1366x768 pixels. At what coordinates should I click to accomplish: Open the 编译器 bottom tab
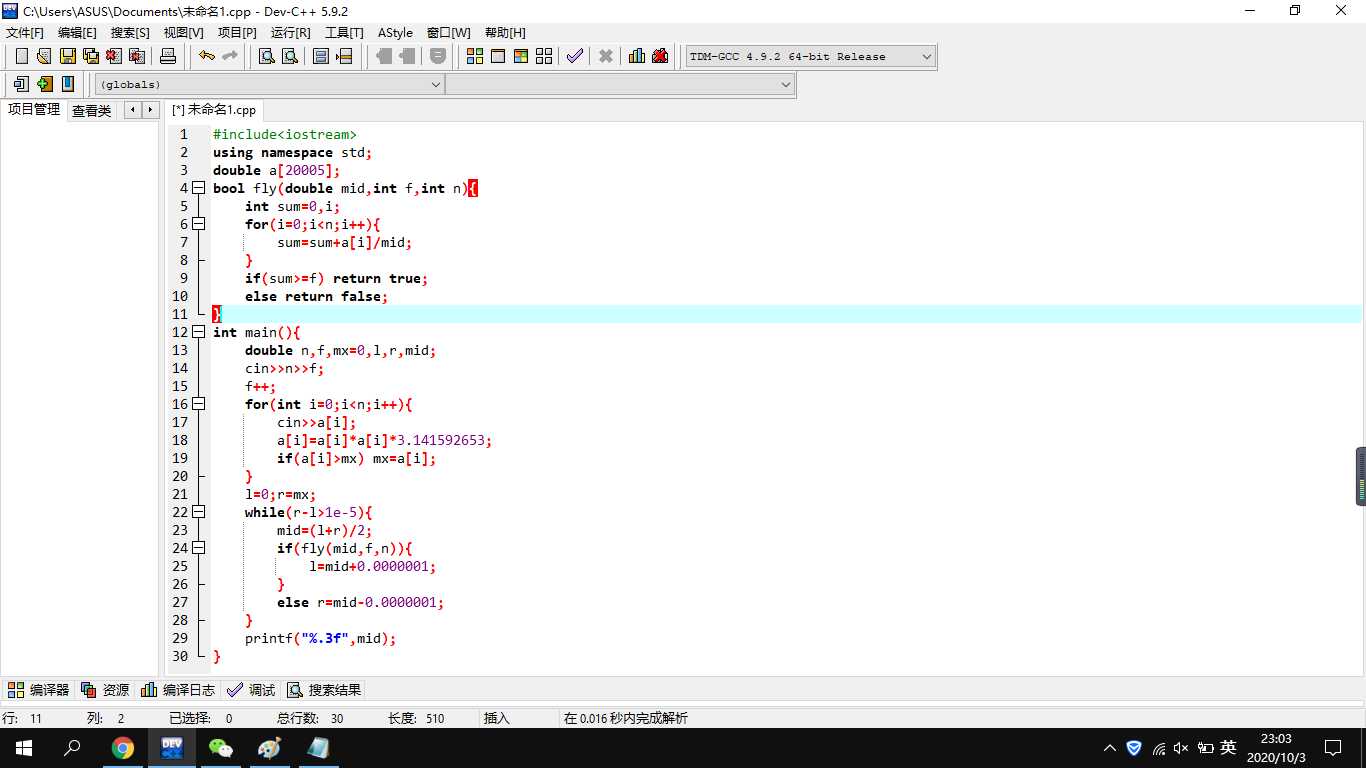click(x=39, y=690)
